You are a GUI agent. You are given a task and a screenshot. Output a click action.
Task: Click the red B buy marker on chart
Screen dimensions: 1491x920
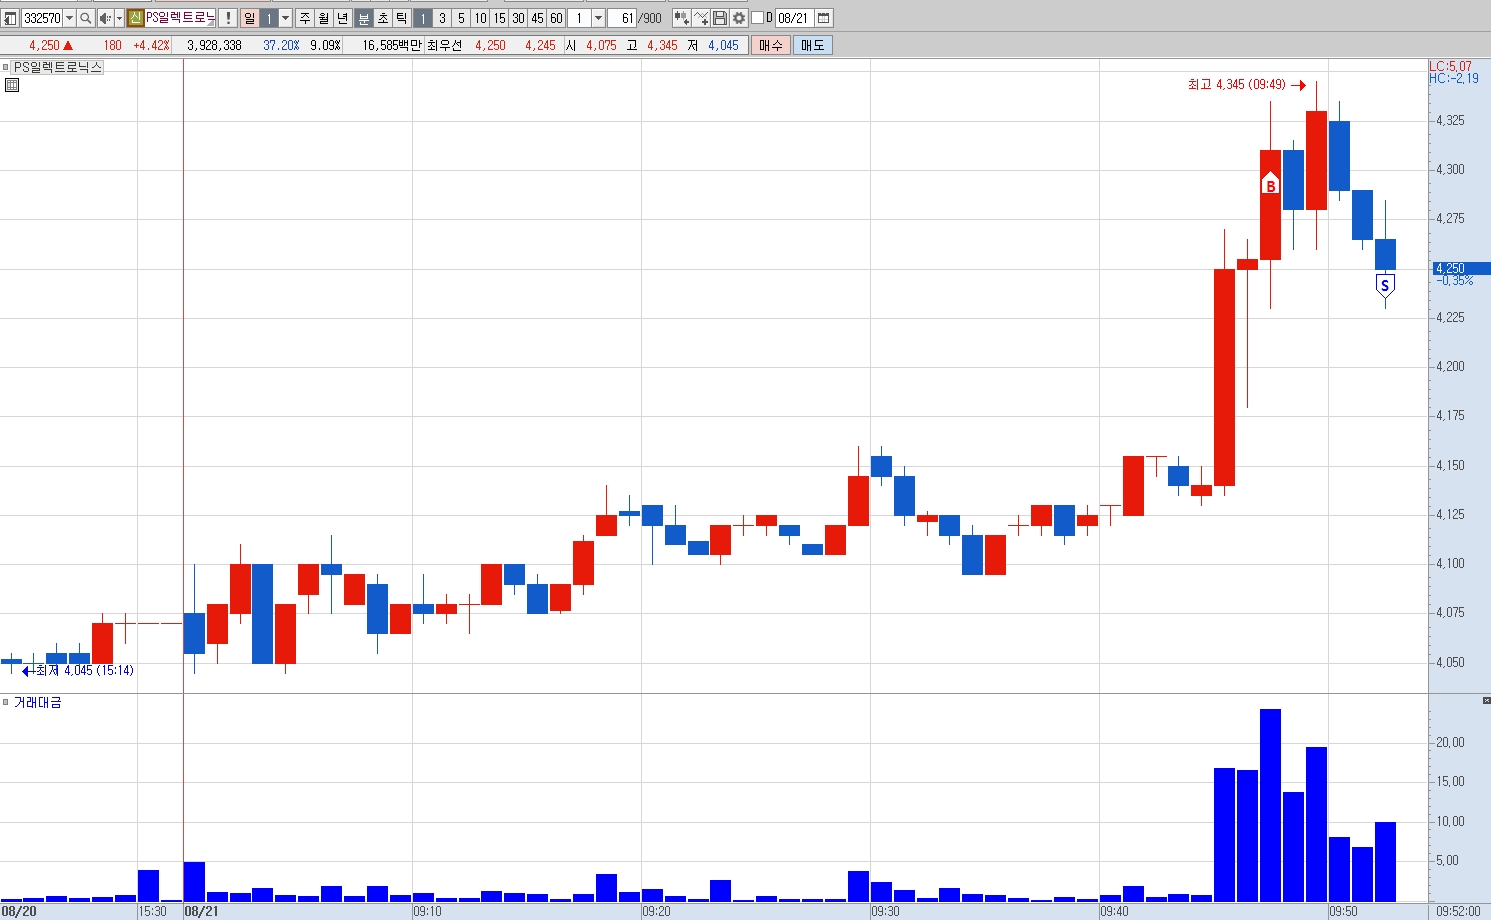pos(1270,183)
